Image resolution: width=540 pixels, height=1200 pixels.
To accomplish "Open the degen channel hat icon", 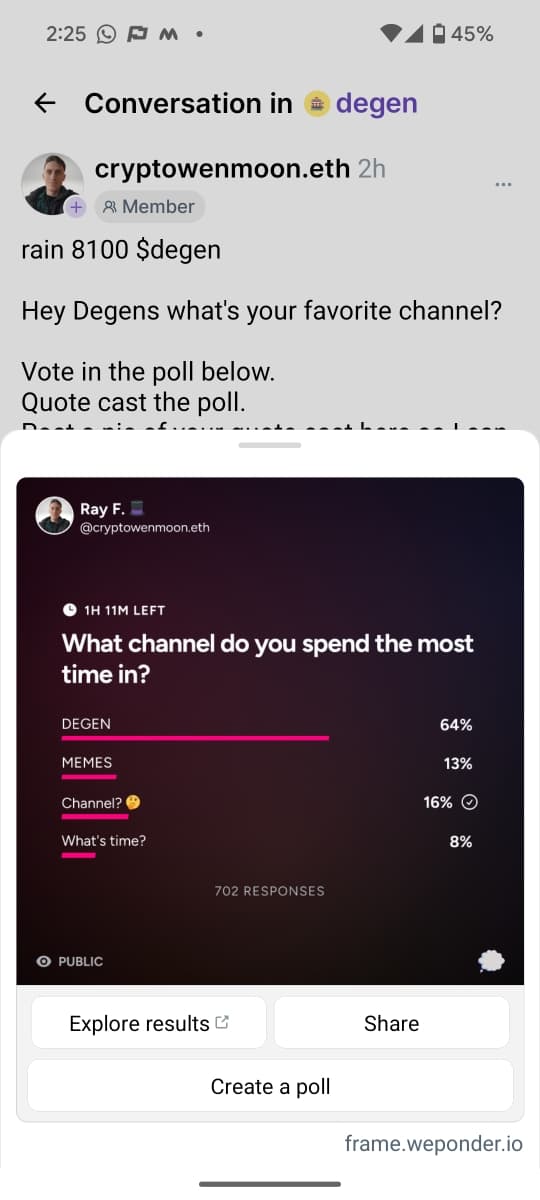I will coord(317,103).
